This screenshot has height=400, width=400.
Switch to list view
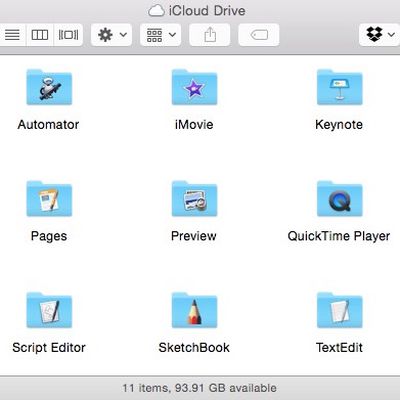[x=13, y=35]
